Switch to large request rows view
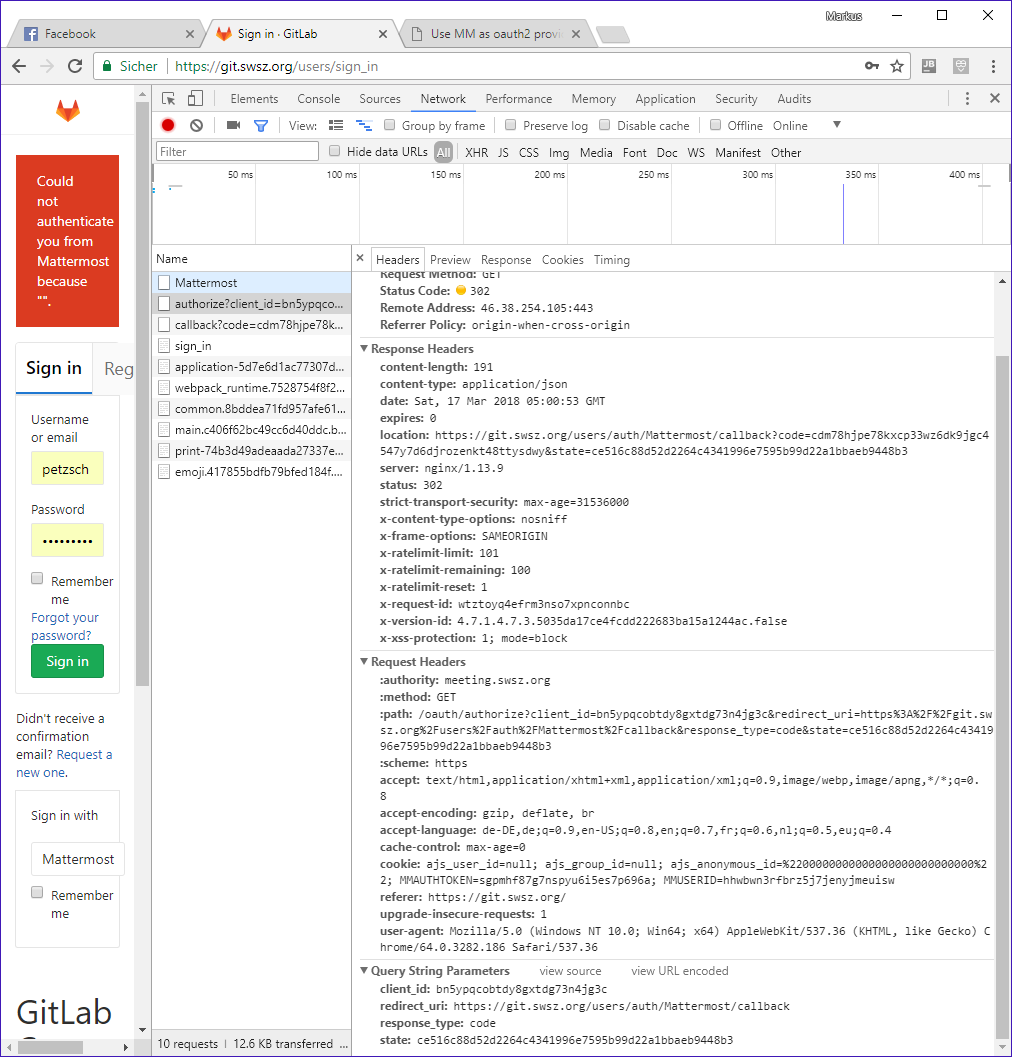1012x1057 pixels. pos(336,125)
